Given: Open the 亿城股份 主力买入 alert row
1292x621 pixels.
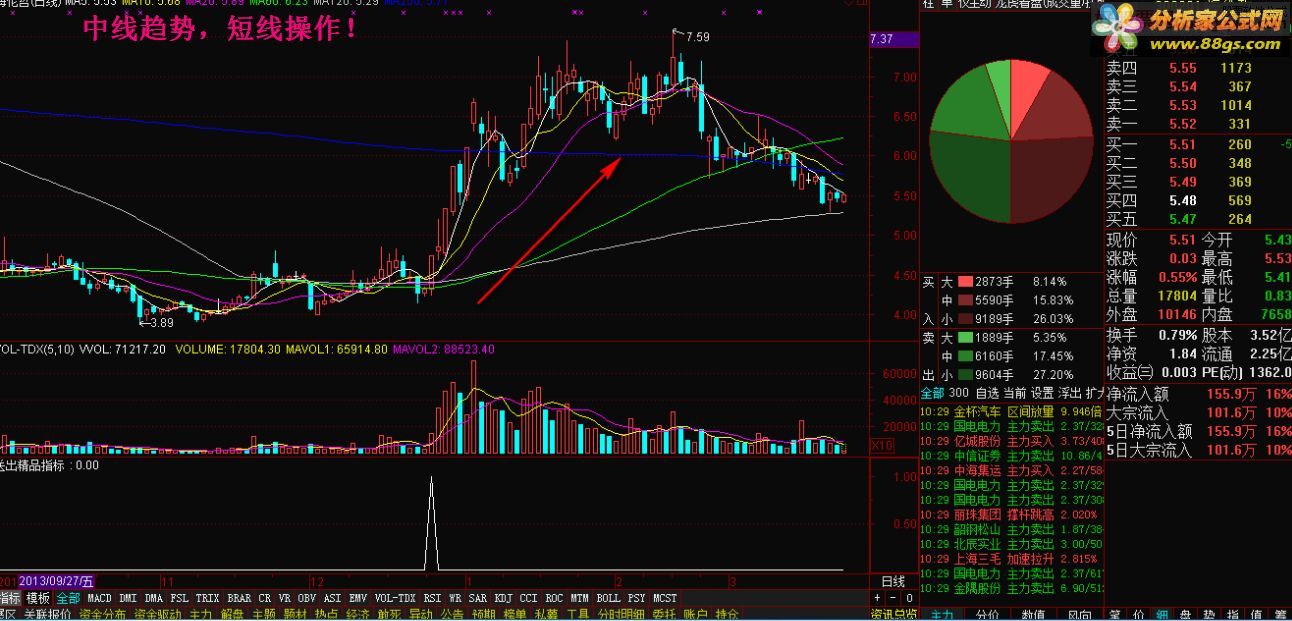Looking at the screenshot, I should (1011, 440).
